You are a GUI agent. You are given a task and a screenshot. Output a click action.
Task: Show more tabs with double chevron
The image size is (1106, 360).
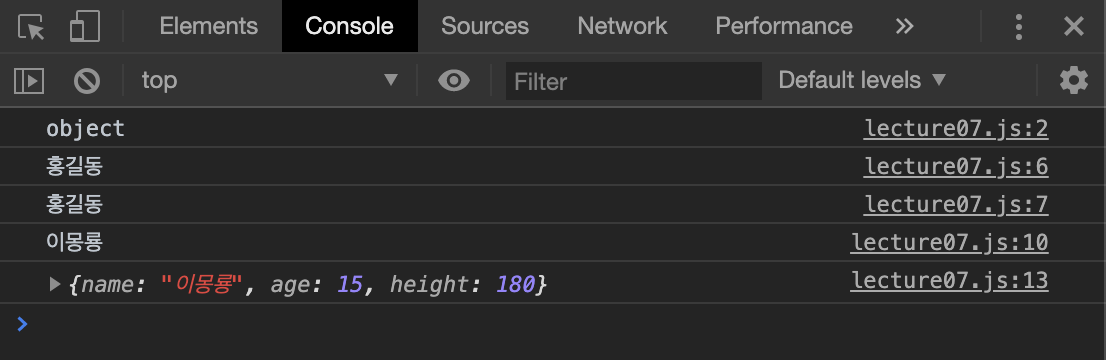coord(904,27)
